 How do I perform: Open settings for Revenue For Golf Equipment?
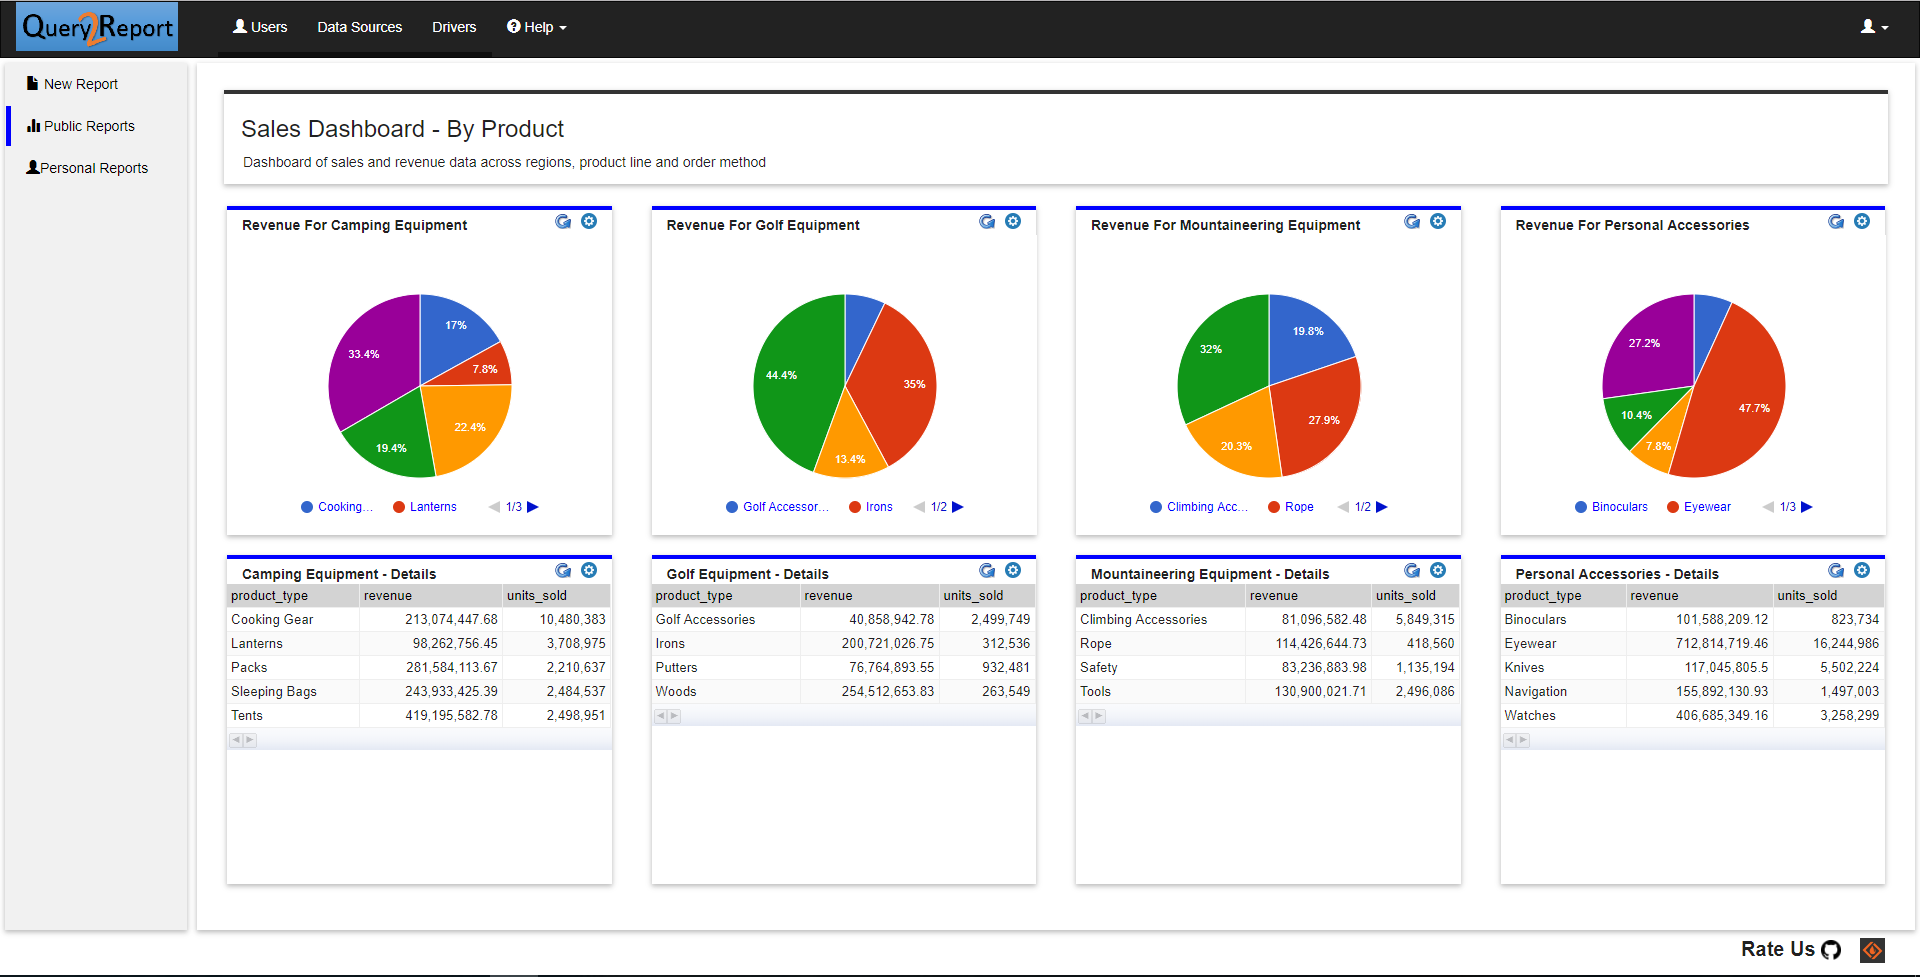pyautogui.click(x=1013, y=221)
